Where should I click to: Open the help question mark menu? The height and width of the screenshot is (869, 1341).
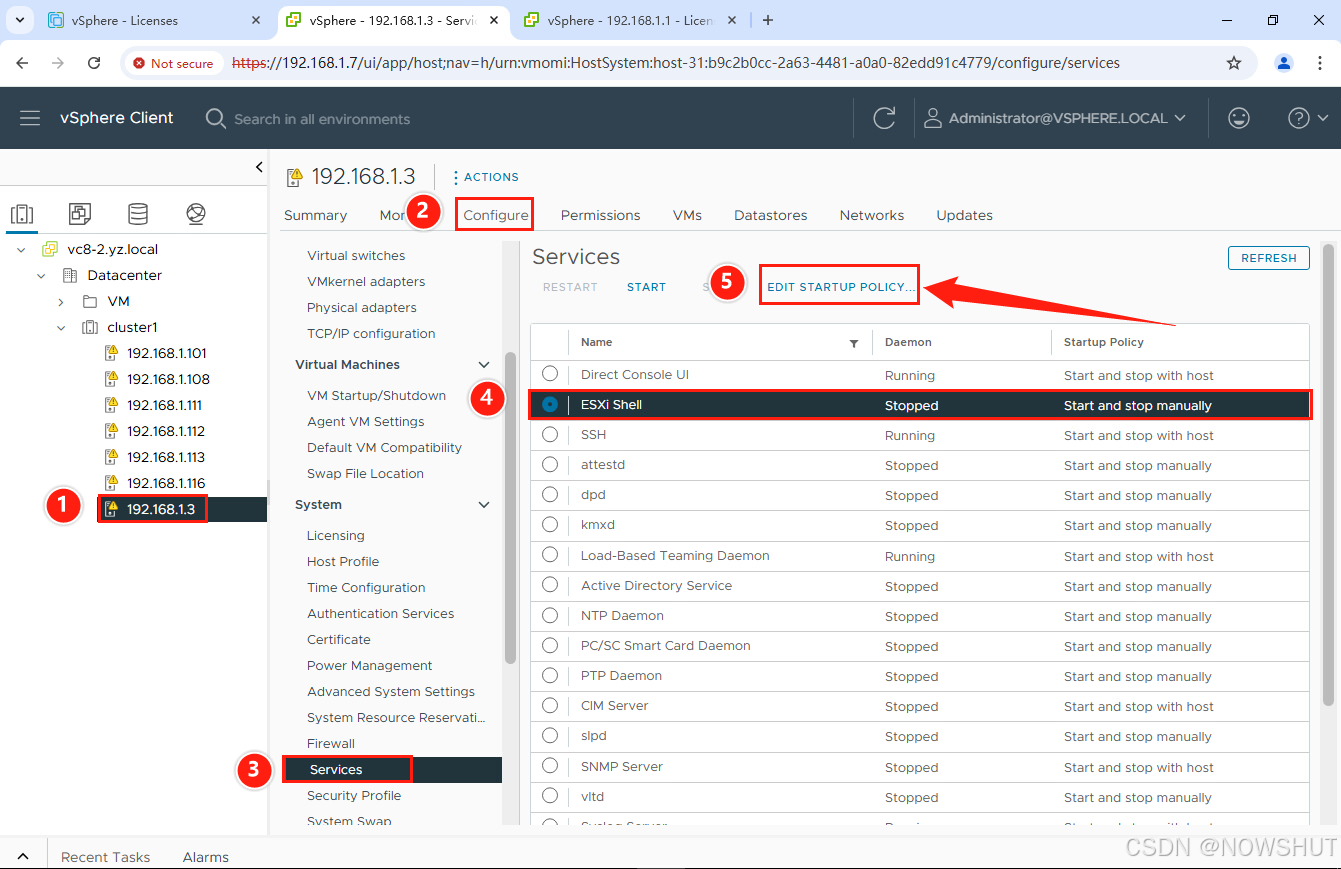pyautogui.click(x=1307, y=118)
